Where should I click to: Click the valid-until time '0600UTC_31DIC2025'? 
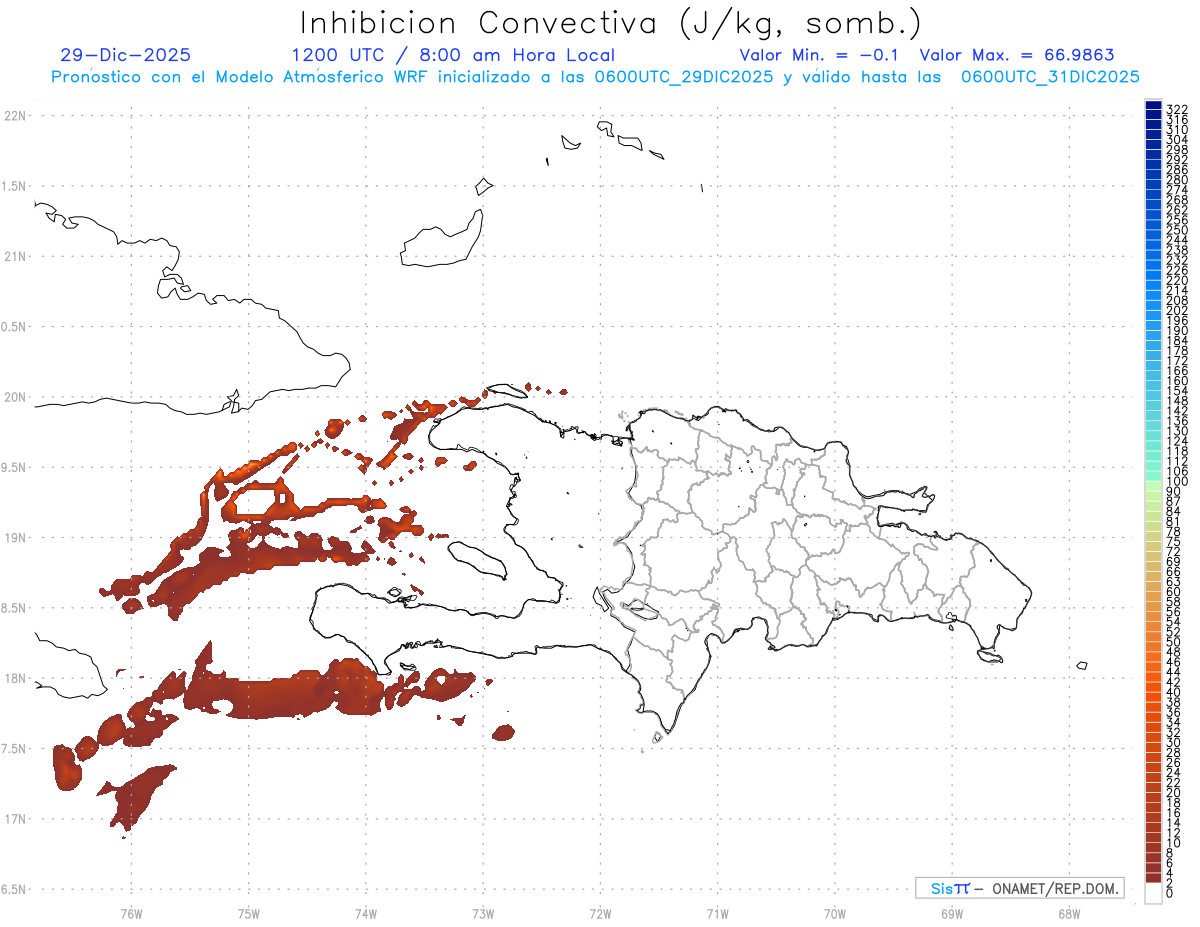pyautogui.click(x=1050, y=77)
